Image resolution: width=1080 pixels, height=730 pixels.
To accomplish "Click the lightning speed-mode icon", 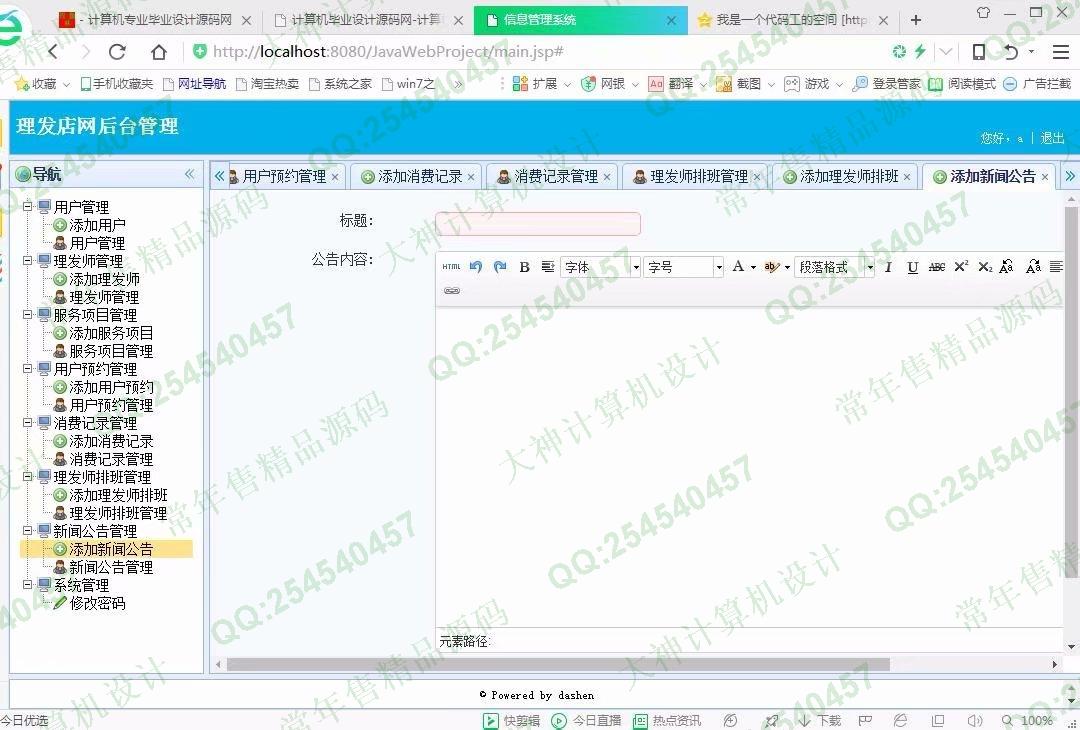I will point(920,51).
